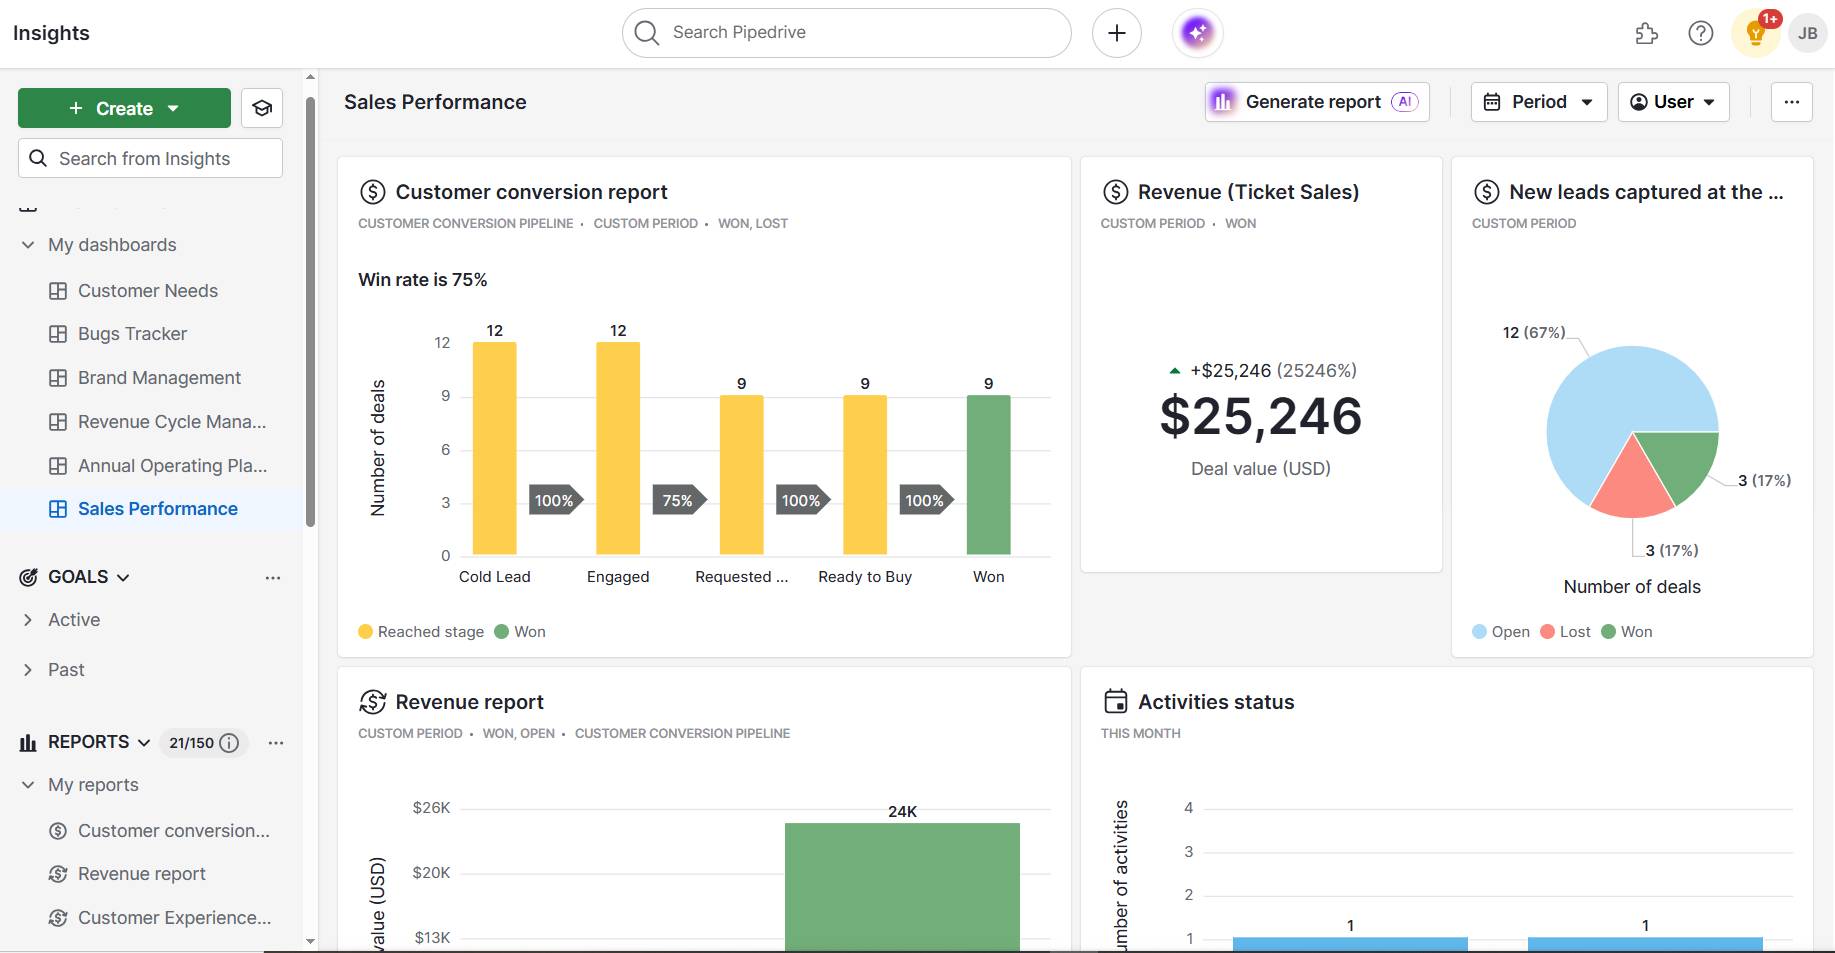1835x953 pixels.
Task: Check suggestions via the lightbulb icon
Action: 1754,33
